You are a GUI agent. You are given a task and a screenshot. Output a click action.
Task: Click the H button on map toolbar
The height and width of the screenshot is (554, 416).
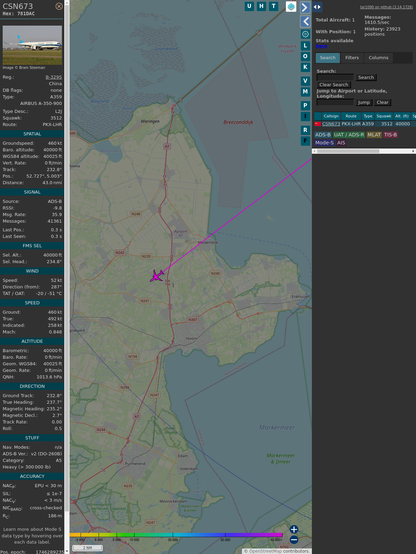pyautogui.click(x=261, y=6)
